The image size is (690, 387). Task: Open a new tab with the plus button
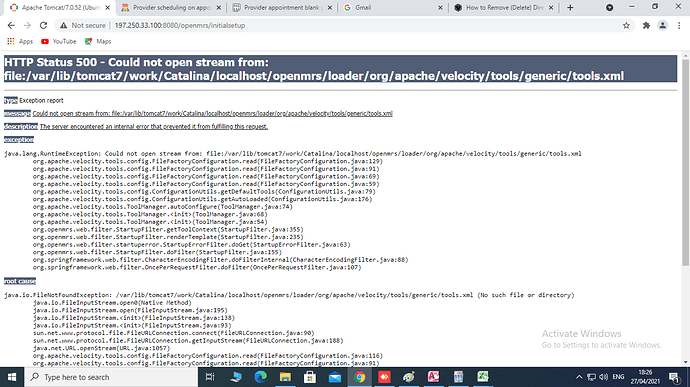click(570, 7)
